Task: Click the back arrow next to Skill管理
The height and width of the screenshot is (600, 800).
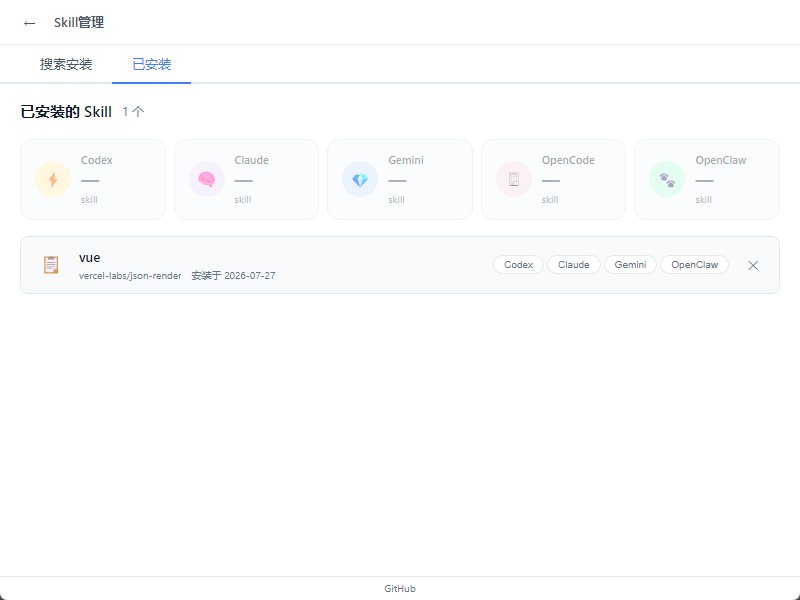Action: (30, 23)
